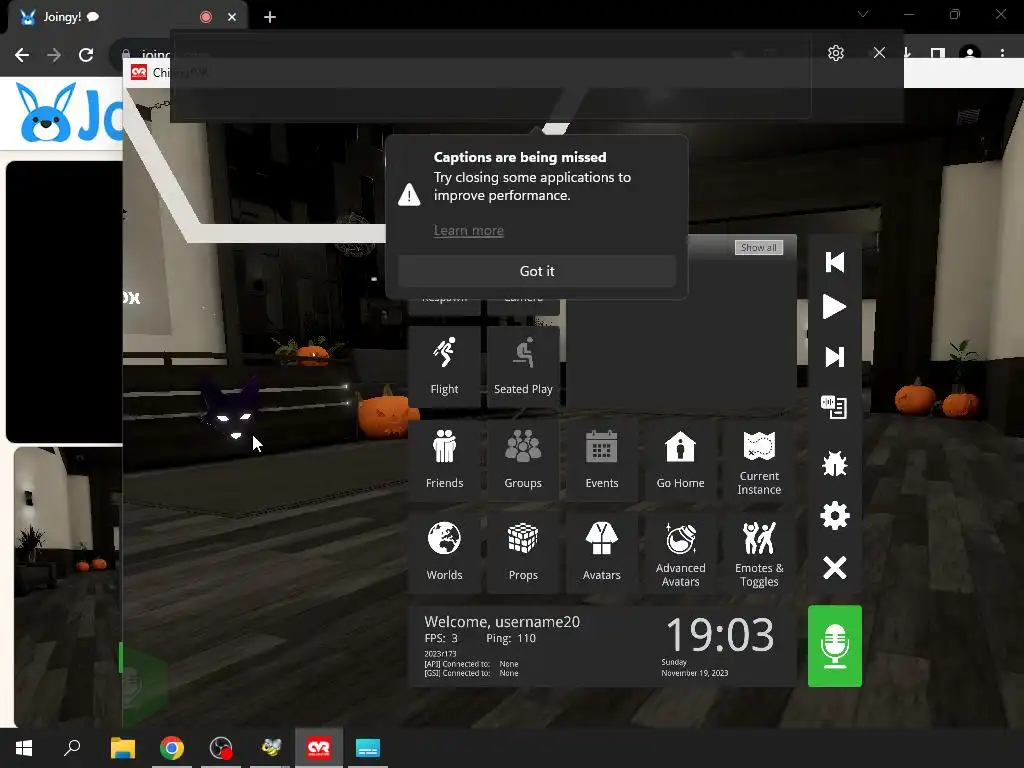Open Google Chrome from the taskbar

point(172,748)
